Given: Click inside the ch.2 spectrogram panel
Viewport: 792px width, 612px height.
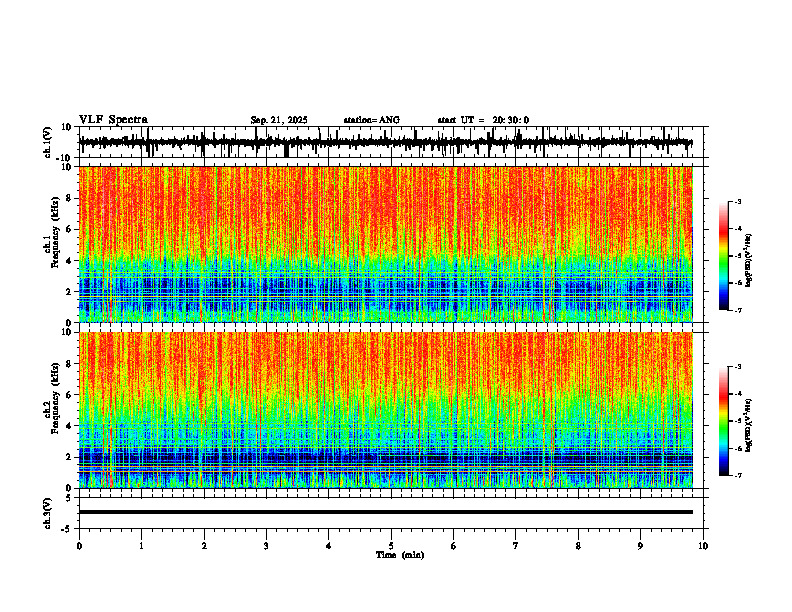Looking at the screenshot, I should coord(385,410).
